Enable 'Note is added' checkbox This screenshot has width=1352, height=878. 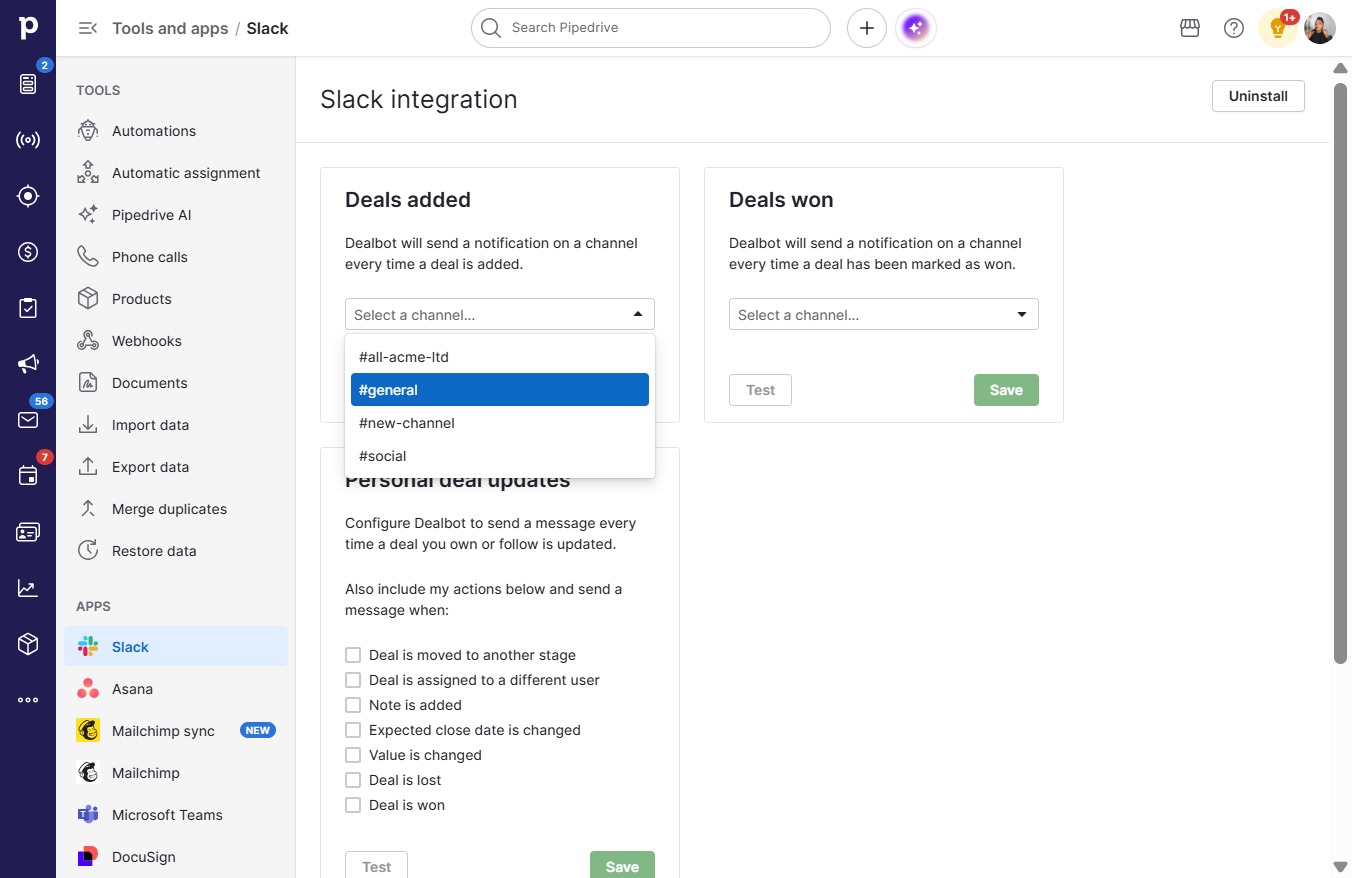tap(353, 705)
